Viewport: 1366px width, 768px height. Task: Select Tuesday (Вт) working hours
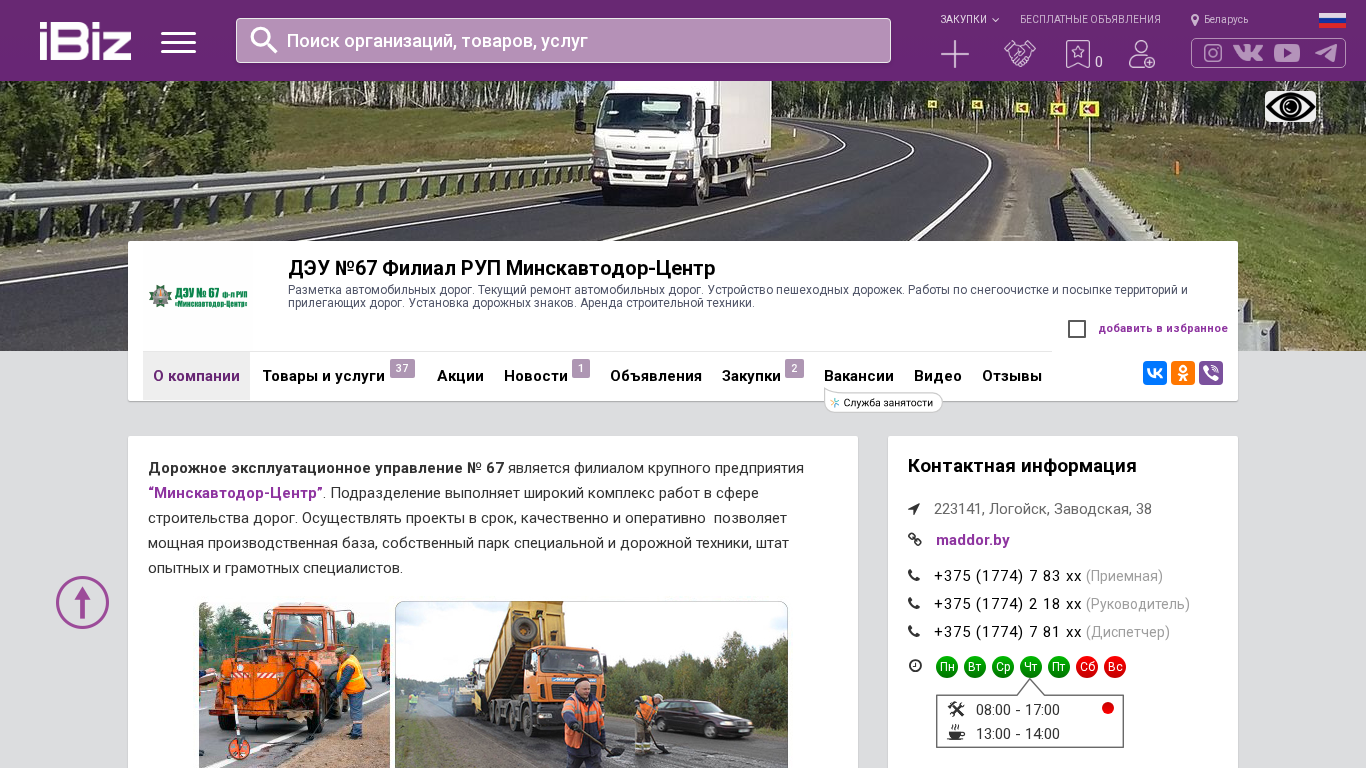(975, 667)
